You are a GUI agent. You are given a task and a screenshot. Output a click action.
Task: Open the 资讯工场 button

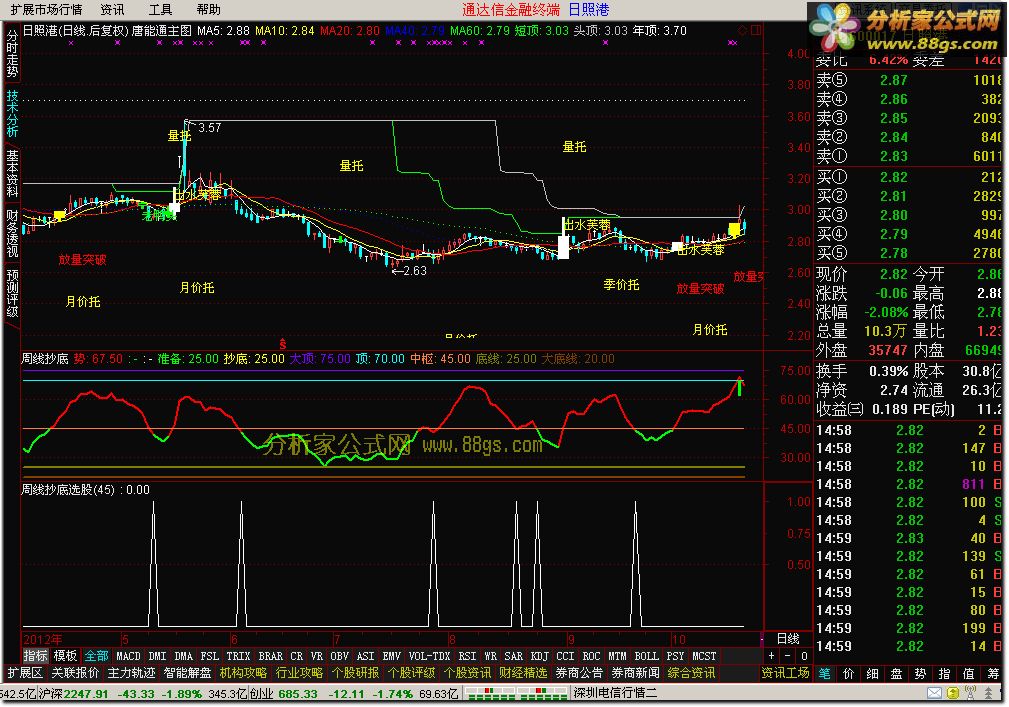[x=785, y=672]
